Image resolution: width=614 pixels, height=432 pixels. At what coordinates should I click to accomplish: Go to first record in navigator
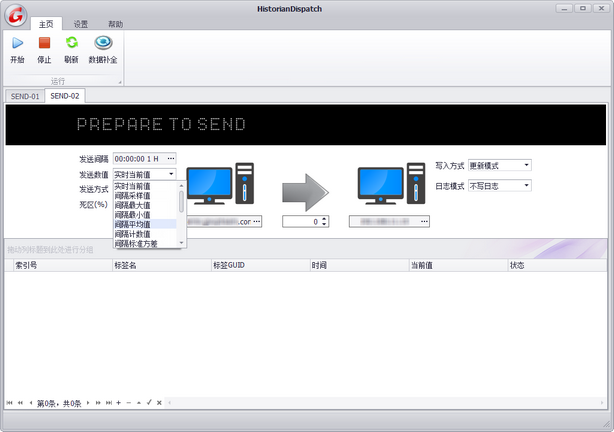click(9, 403)
